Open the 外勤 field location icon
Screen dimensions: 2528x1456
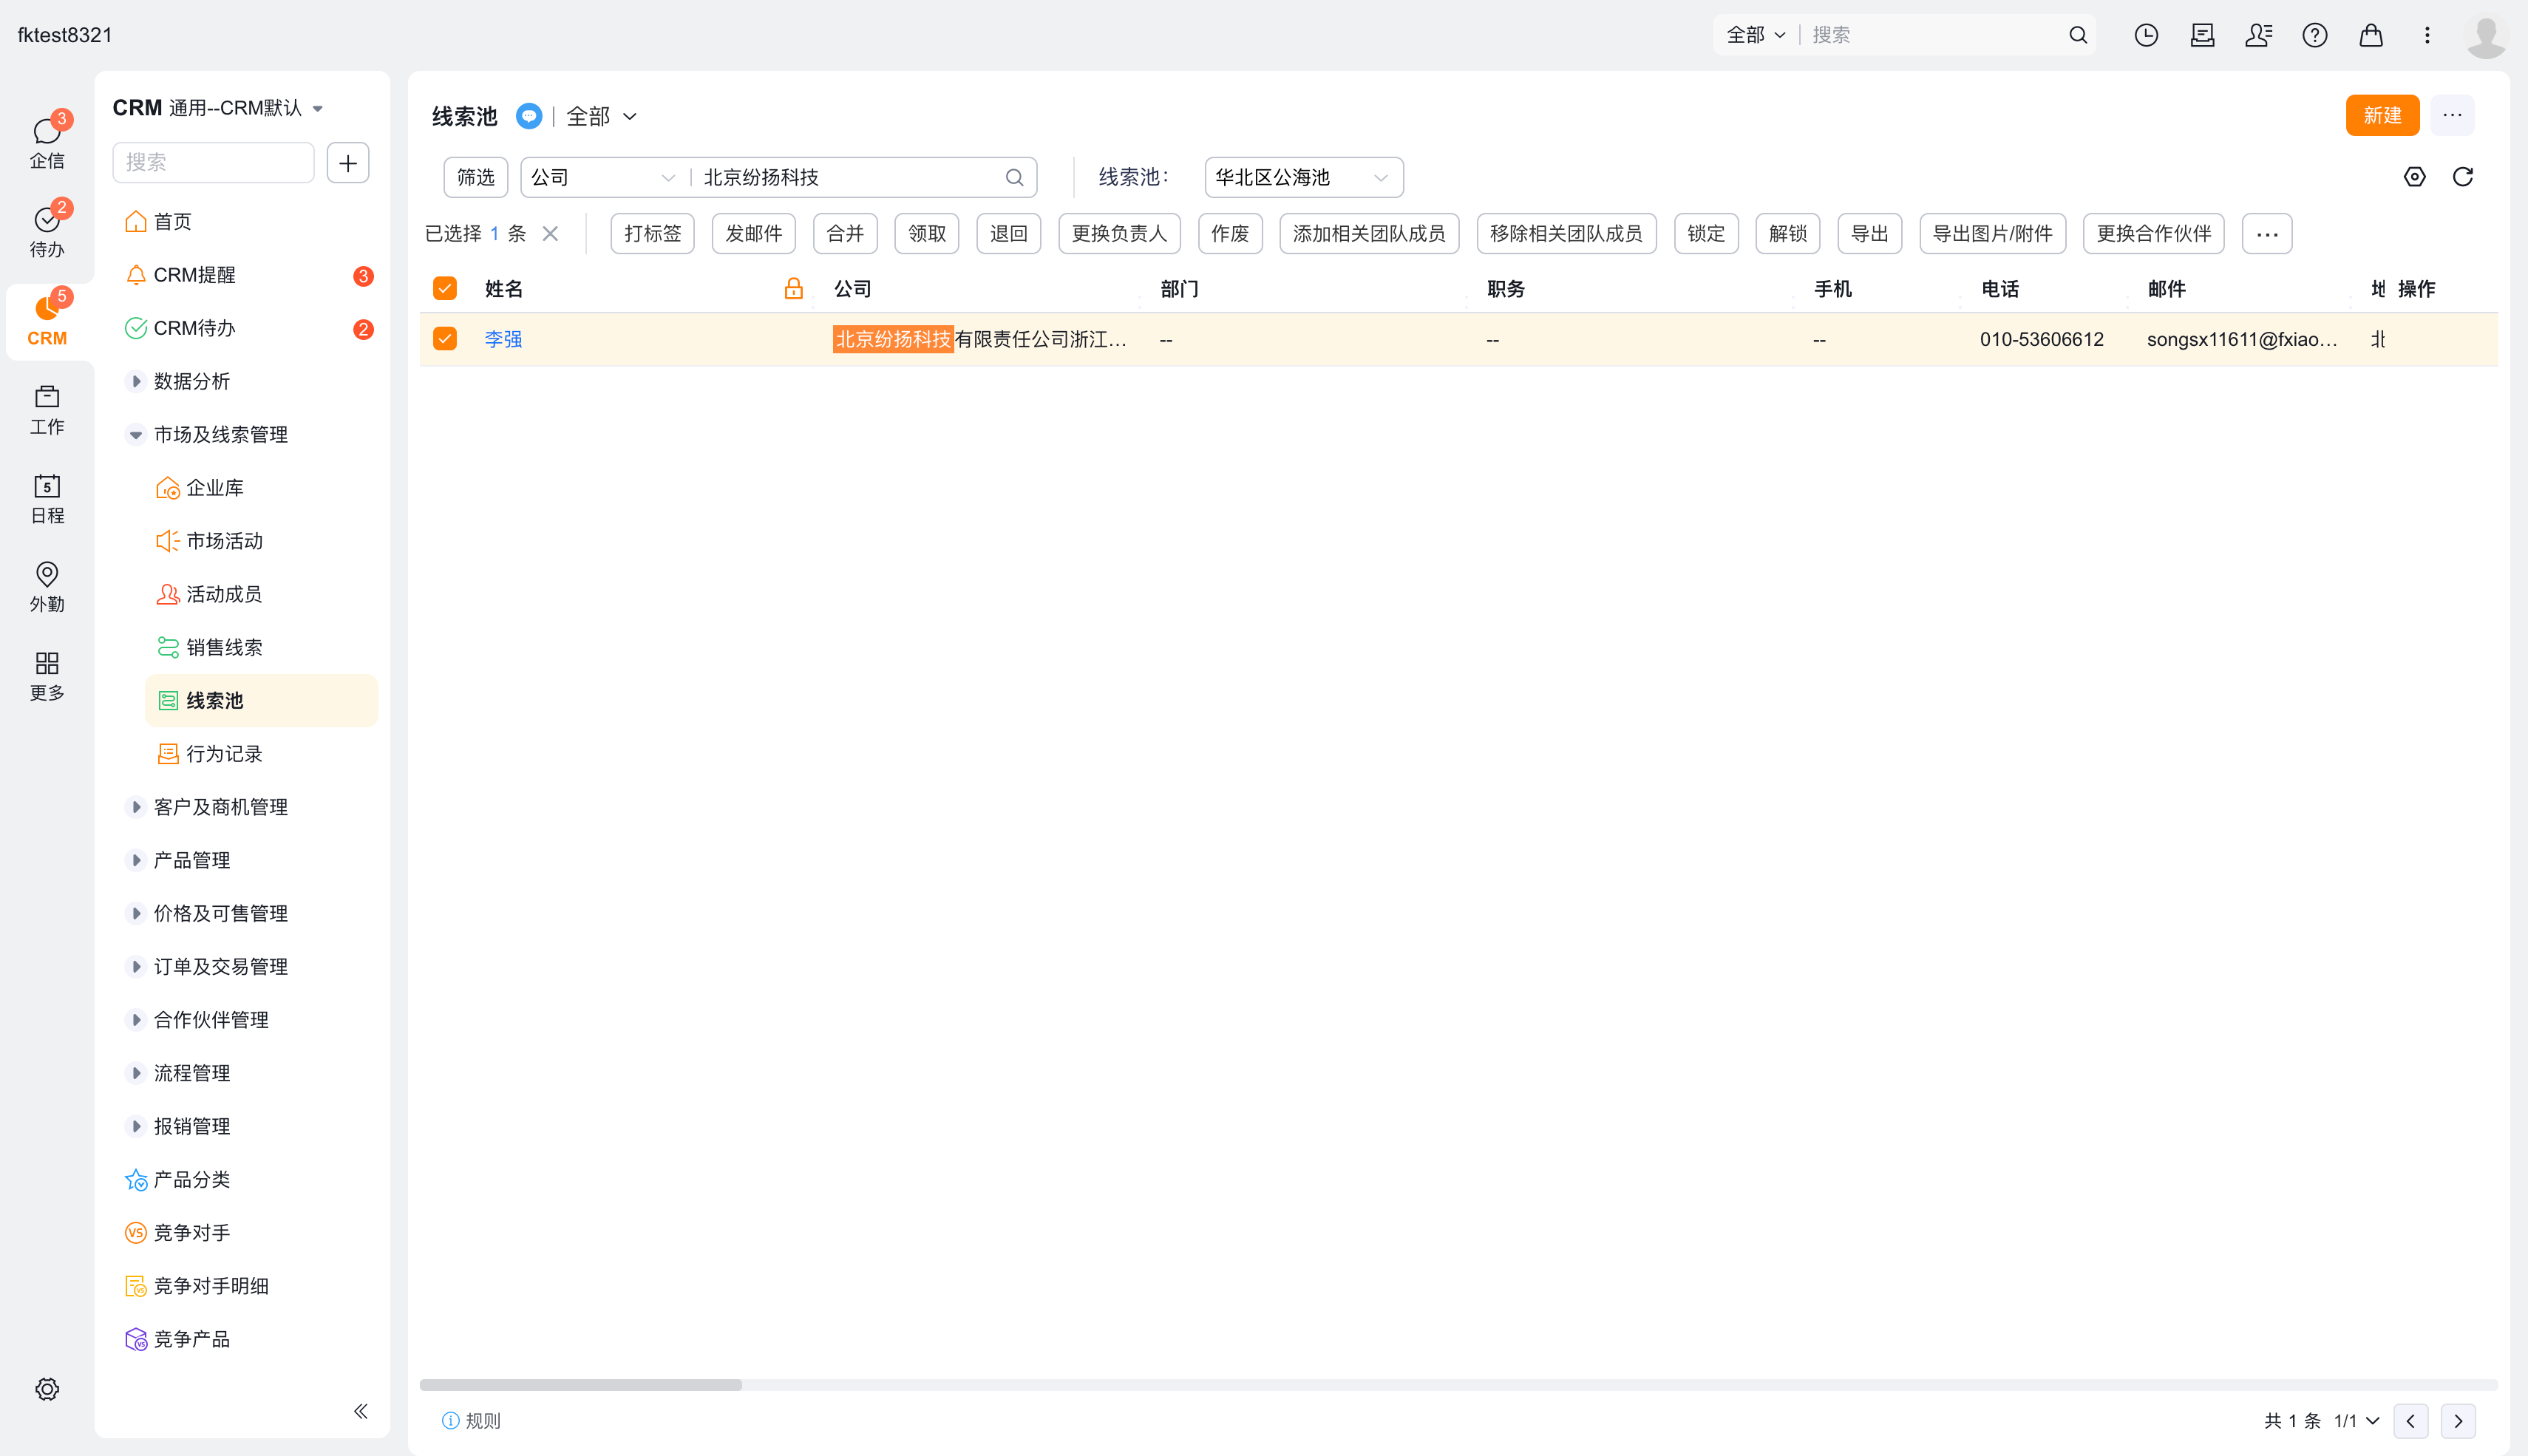click(47, 586)
